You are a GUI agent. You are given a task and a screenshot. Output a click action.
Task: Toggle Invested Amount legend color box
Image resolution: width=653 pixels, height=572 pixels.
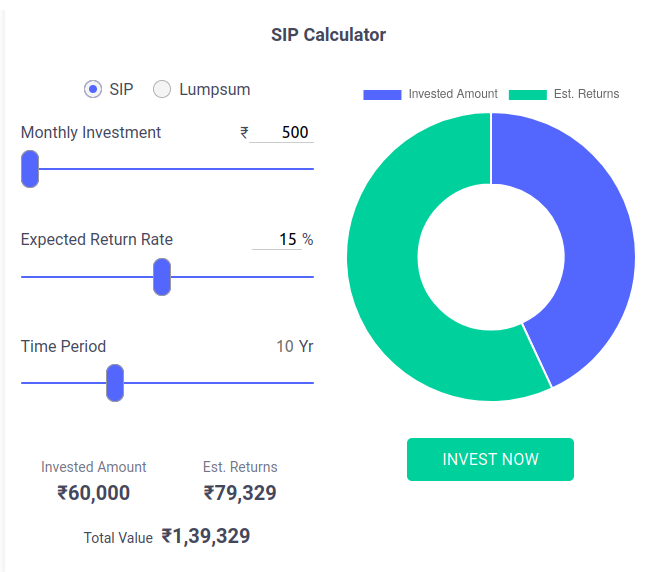382,94
